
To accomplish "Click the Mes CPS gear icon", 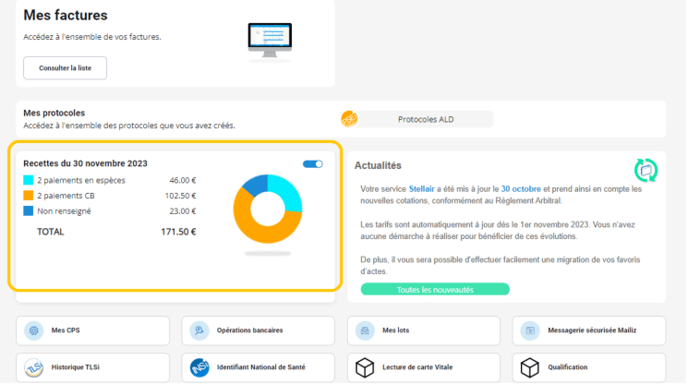I will [x=34, y=330].
